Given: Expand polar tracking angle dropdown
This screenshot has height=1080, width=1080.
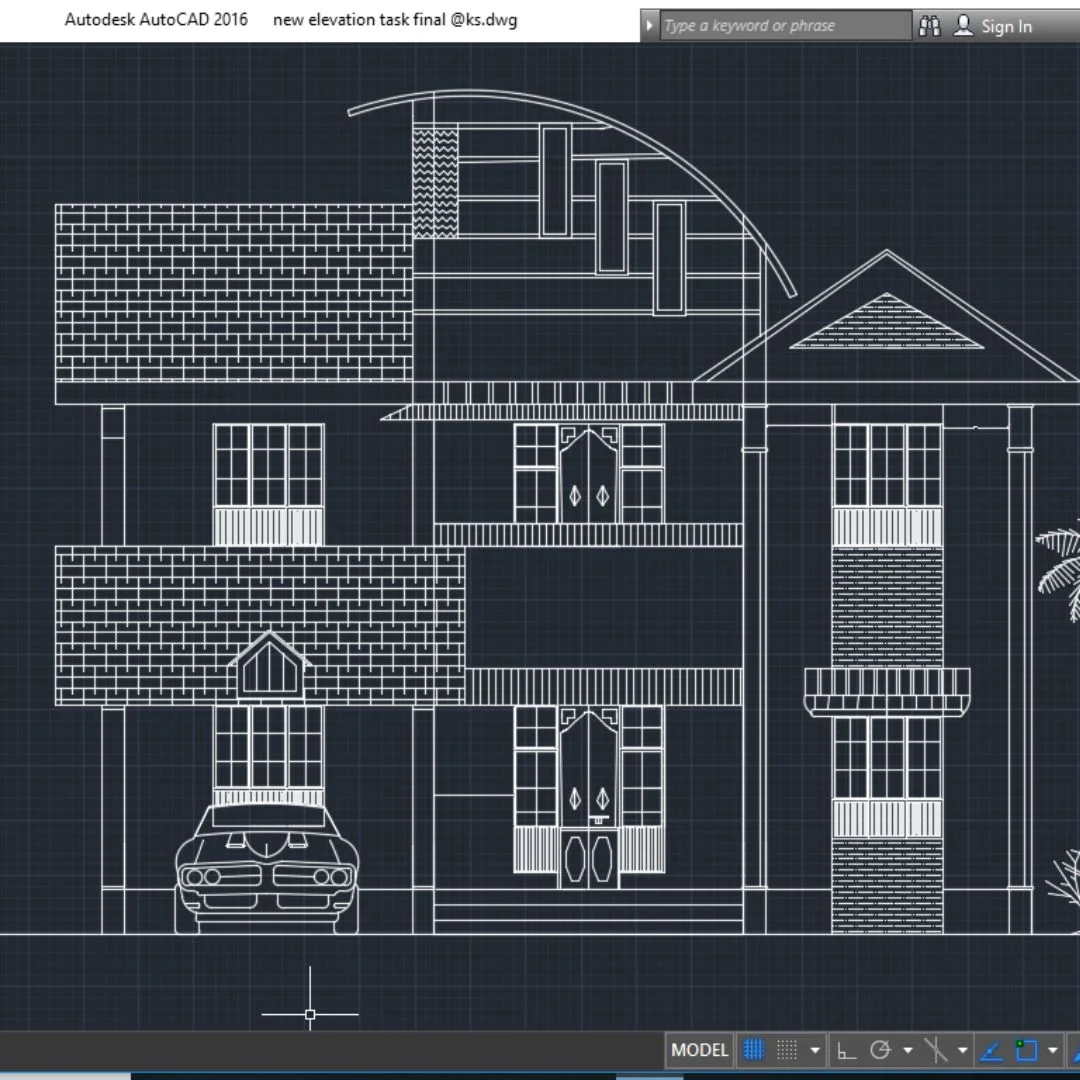Looking at the screenshot, I should tap(907, 1050).
